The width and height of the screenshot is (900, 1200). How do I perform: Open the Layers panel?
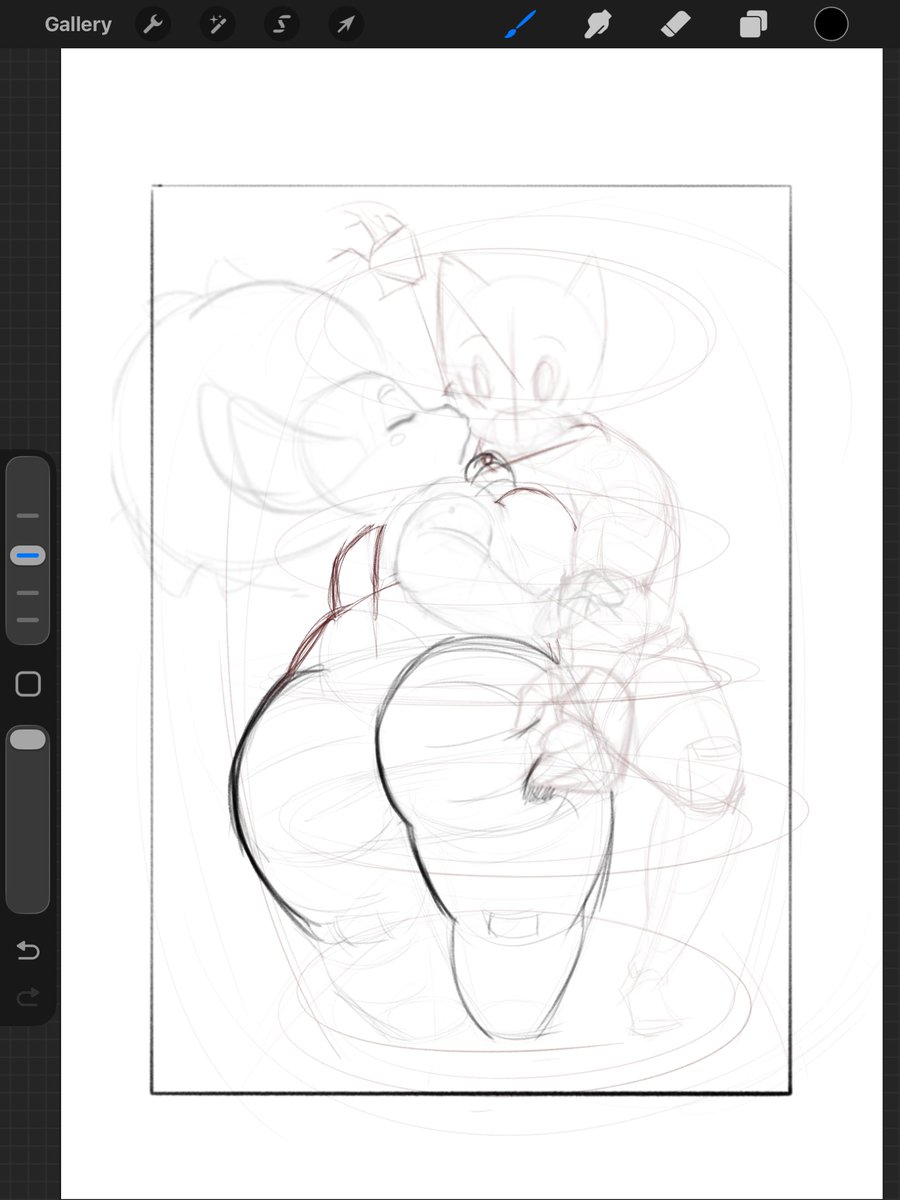click(x=753, y=24)
